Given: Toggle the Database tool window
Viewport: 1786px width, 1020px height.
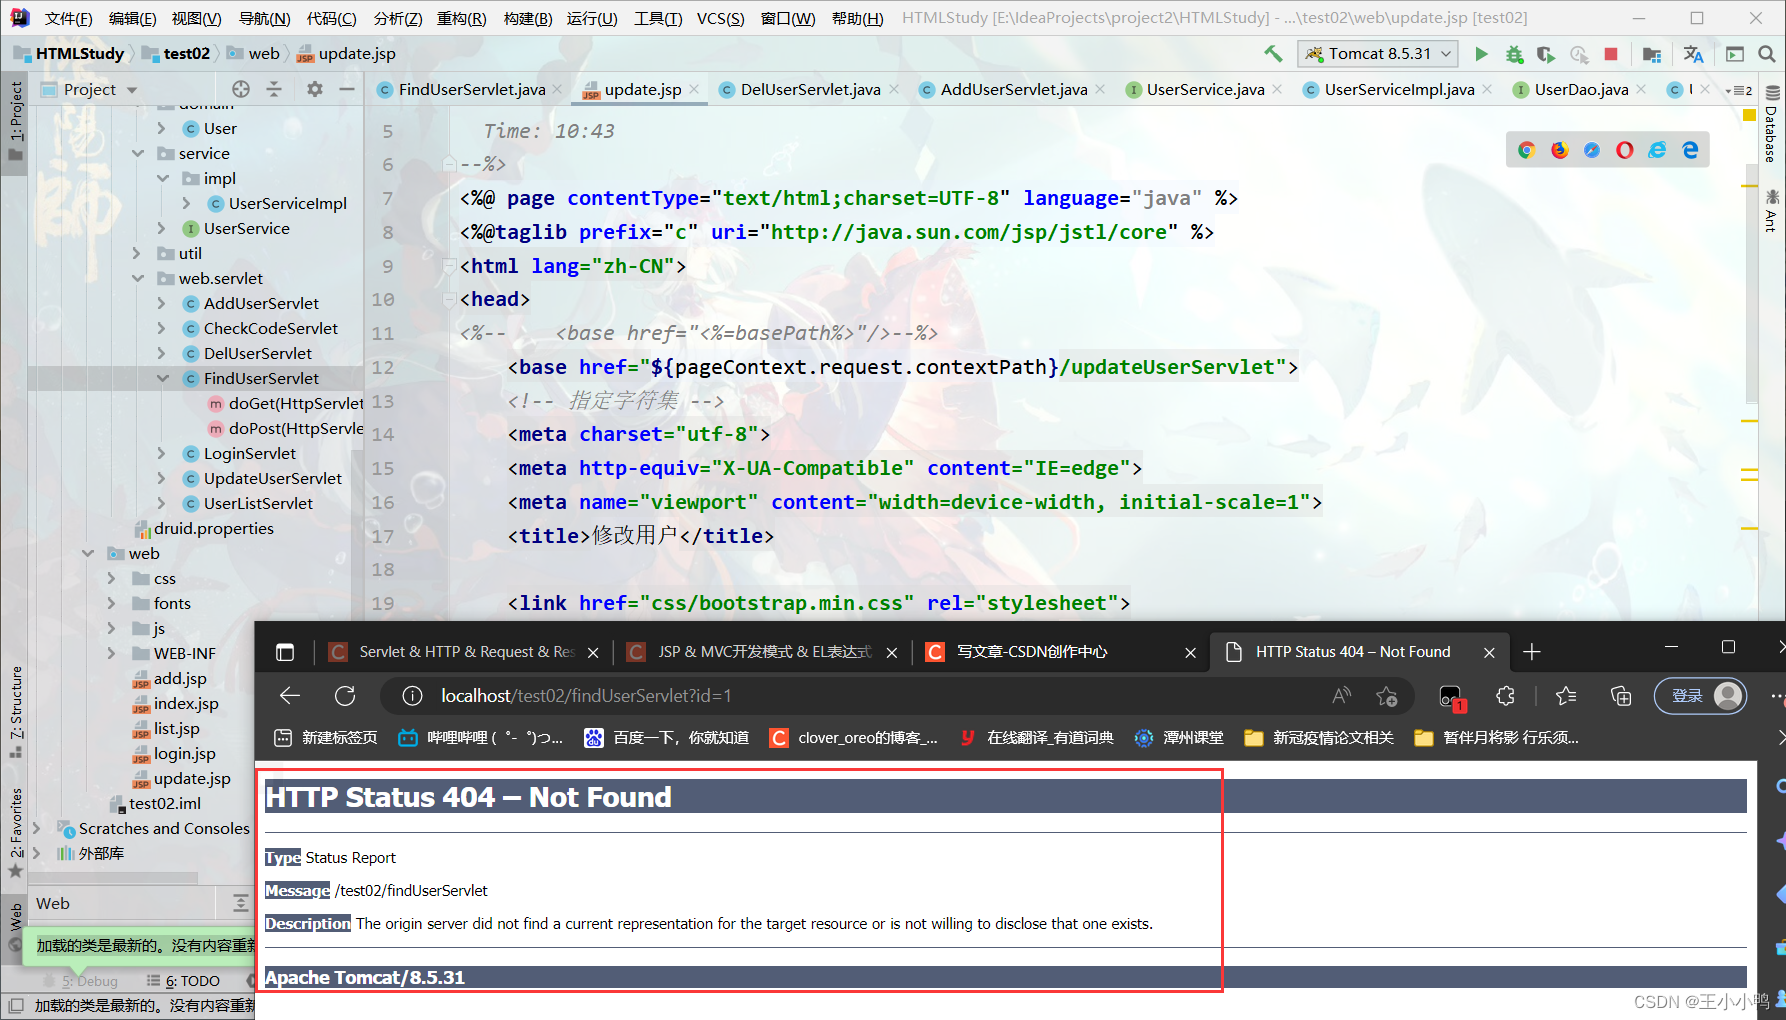Looking at the screenshot, I should 1772,125.
